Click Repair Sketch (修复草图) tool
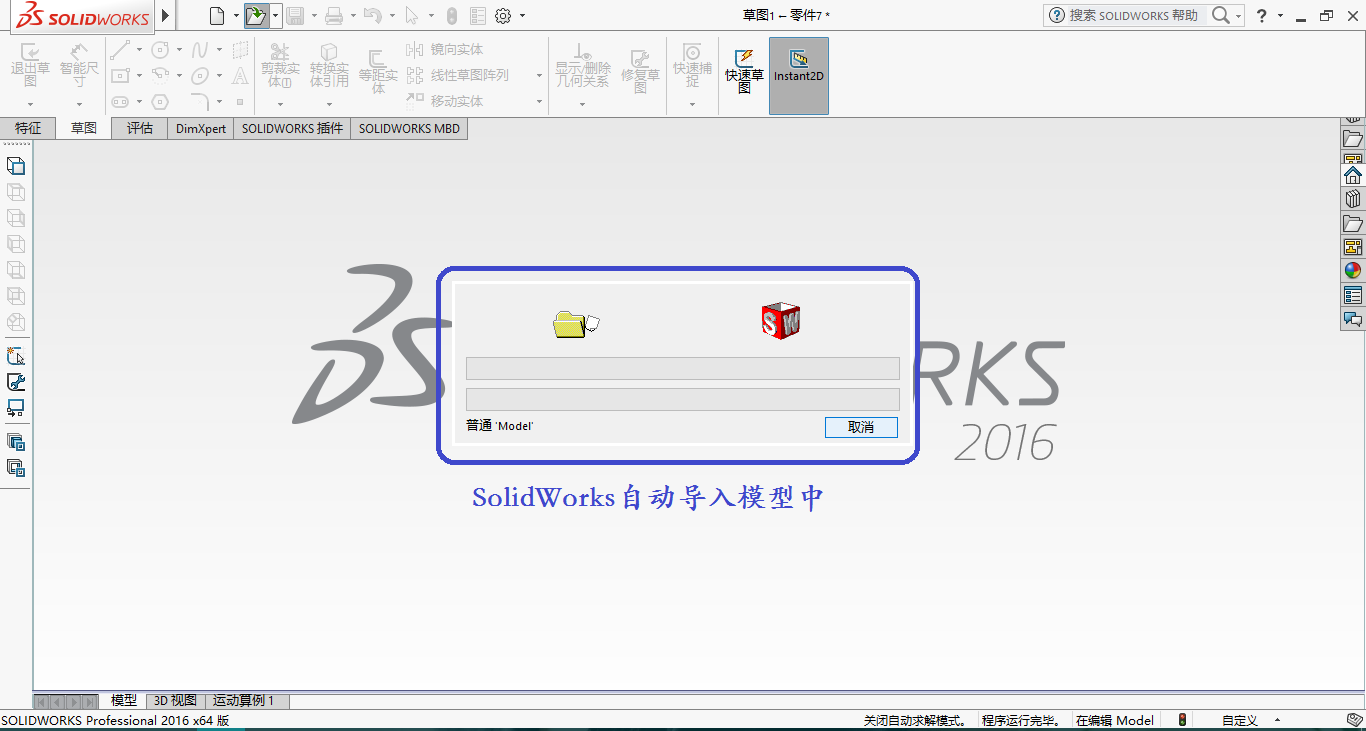This screenshot has height=731, width=1366. (640, 72)
